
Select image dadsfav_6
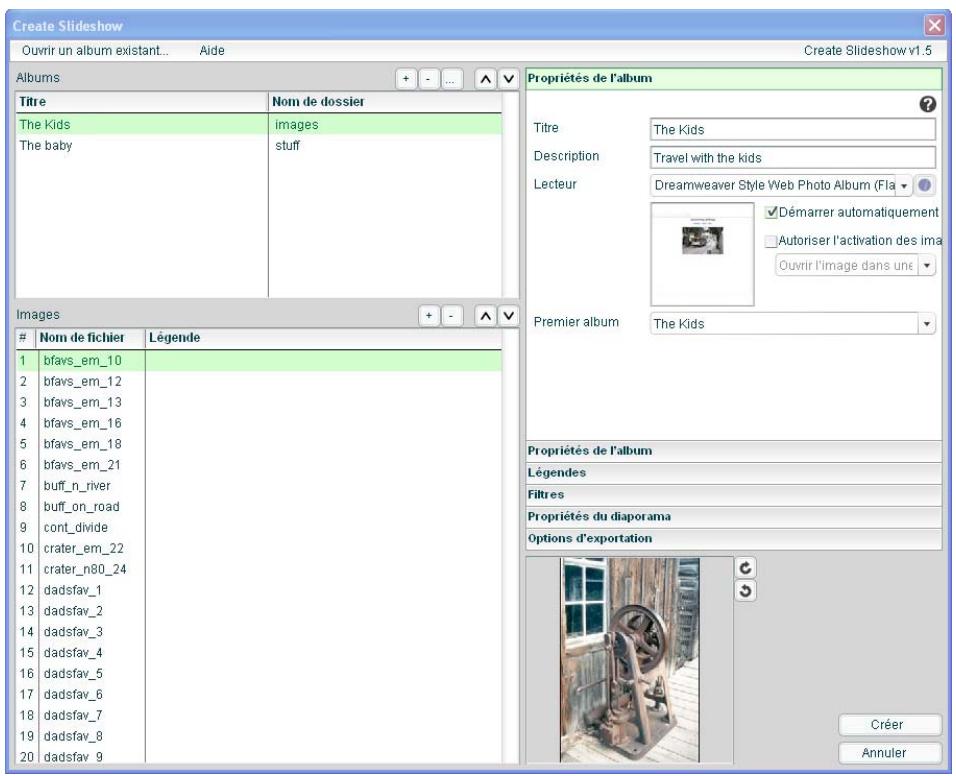(259, 694)
